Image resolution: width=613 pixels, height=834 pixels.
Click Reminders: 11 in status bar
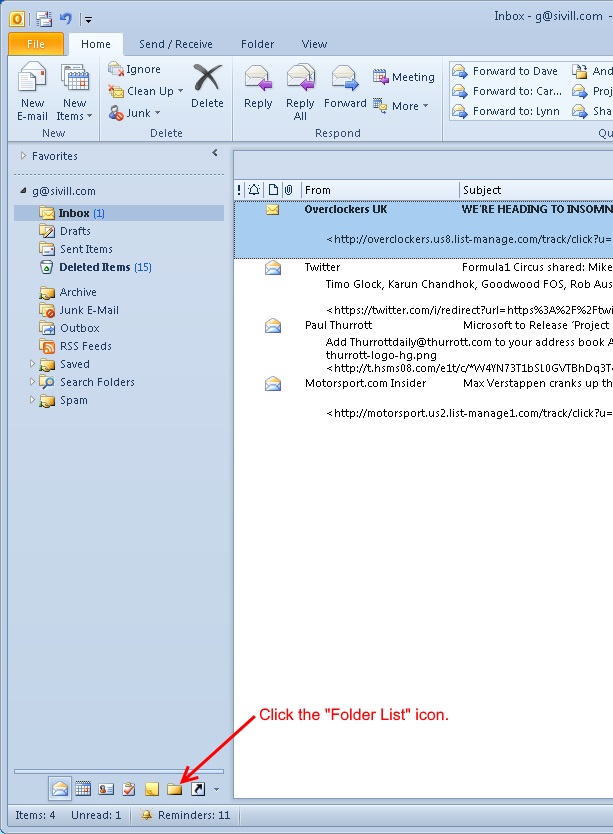[186, 815]
